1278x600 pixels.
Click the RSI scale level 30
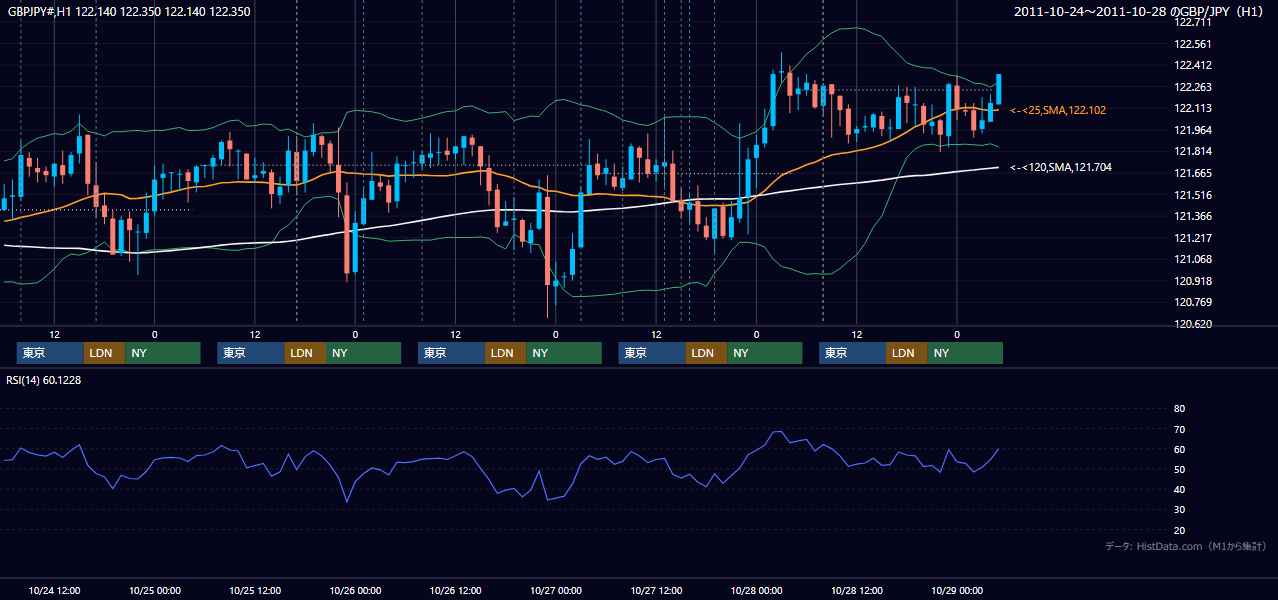1179,510
